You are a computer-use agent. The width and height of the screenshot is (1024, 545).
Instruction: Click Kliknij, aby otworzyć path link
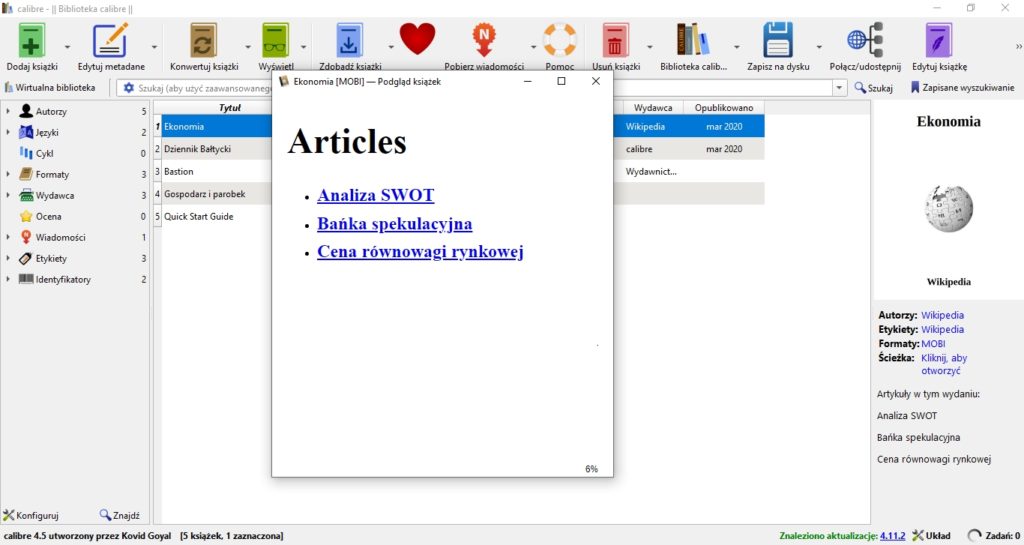pos(944,364)
